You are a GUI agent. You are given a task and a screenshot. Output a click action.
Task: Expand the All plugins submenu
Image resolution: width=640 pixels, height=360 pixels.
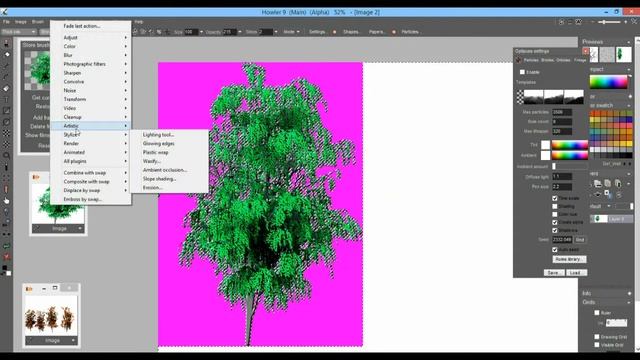[91, 161]
